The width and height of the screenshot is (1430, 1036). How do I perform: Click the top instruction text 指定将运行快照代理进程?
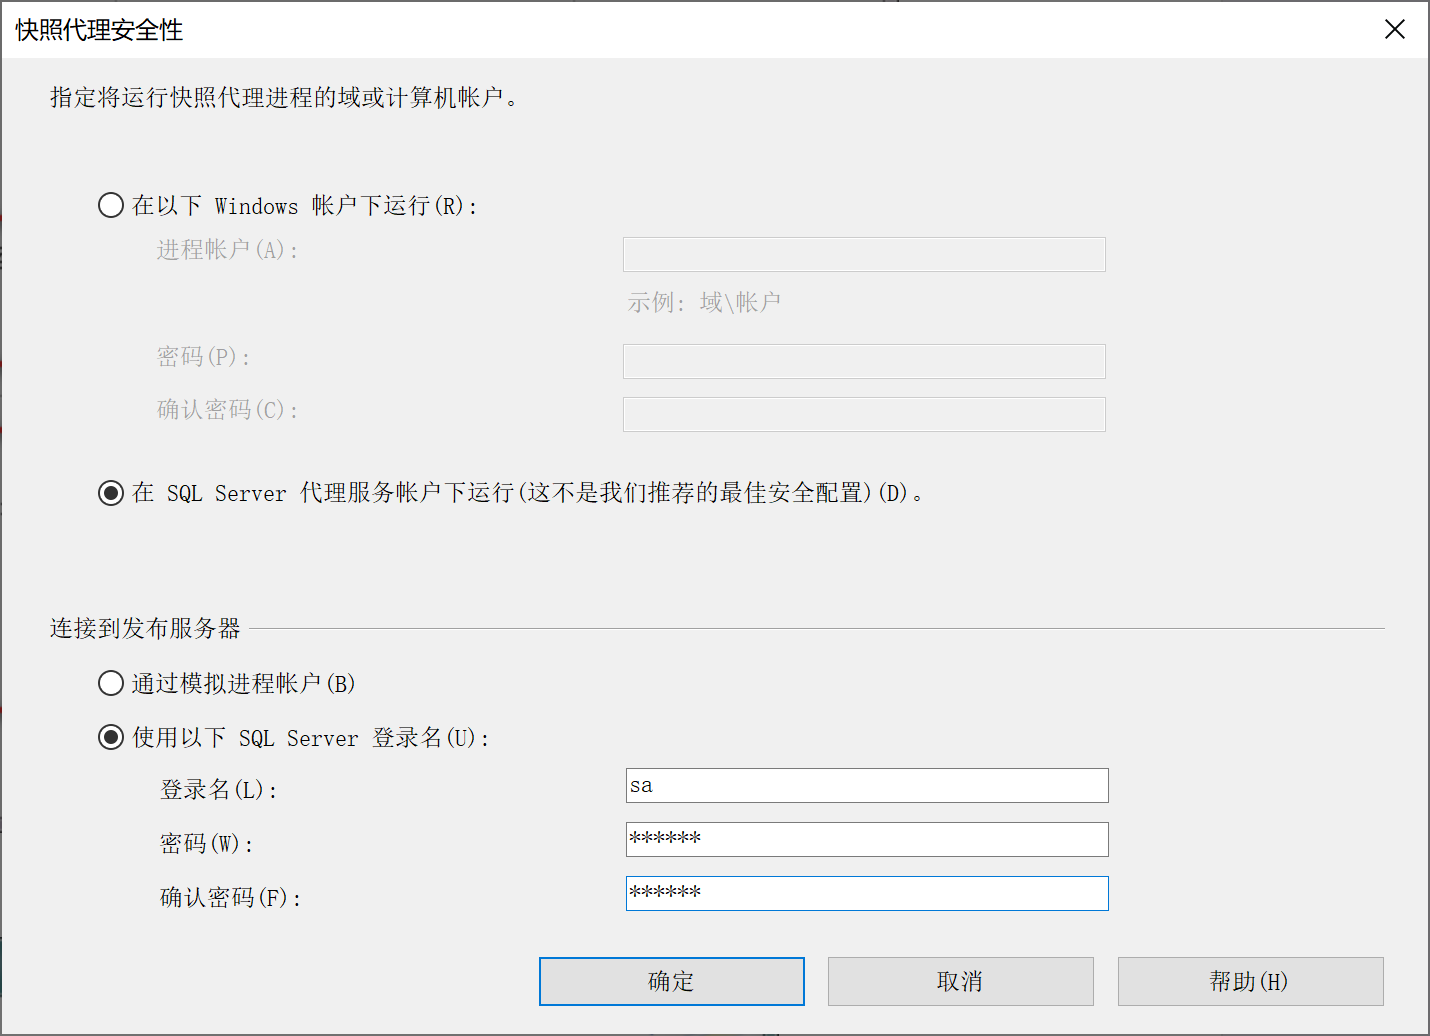click(x=284, y=98)
